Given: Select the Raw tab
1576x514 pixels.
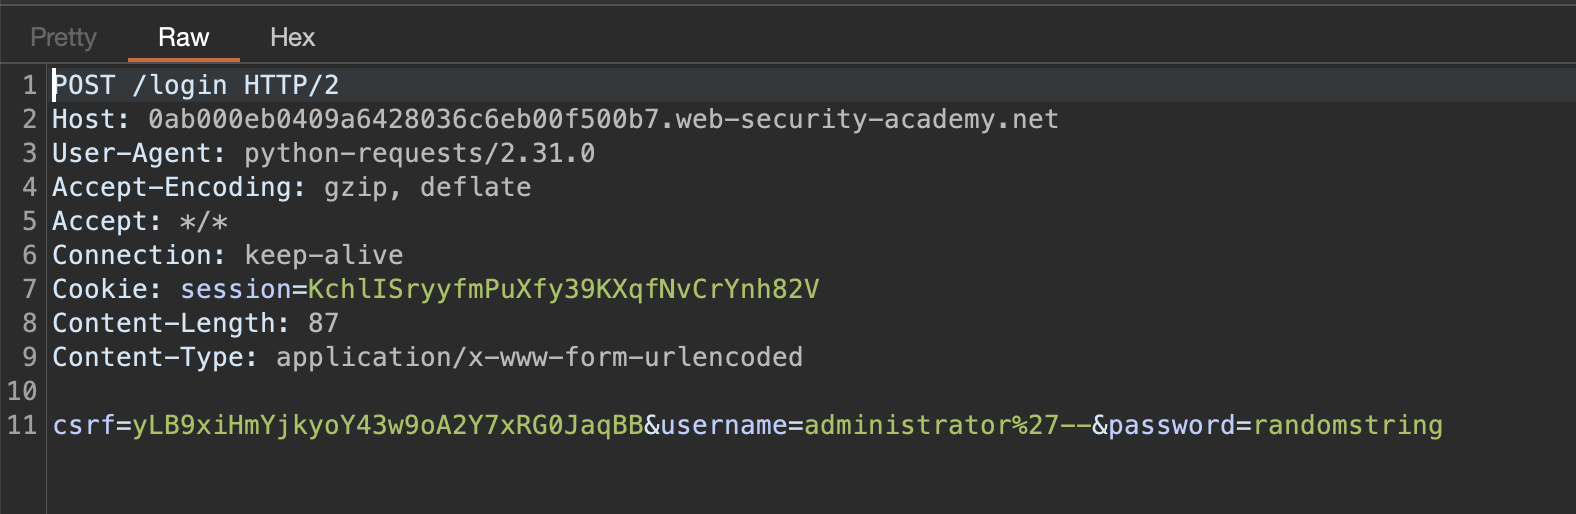Looking at the screenshot, I should point(184,38).
